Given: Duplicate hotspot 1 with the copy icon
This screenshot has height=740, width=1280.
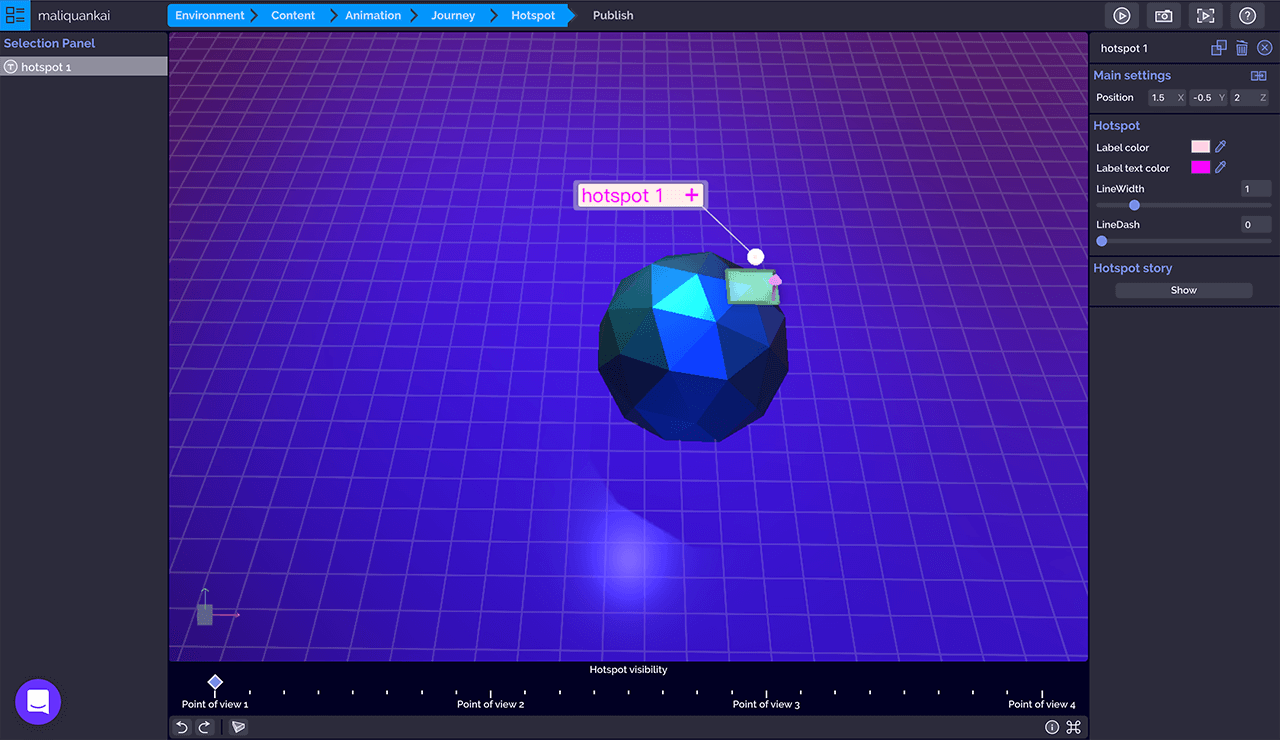Looking at the screenshot, I should click(x=1218, y=48).
